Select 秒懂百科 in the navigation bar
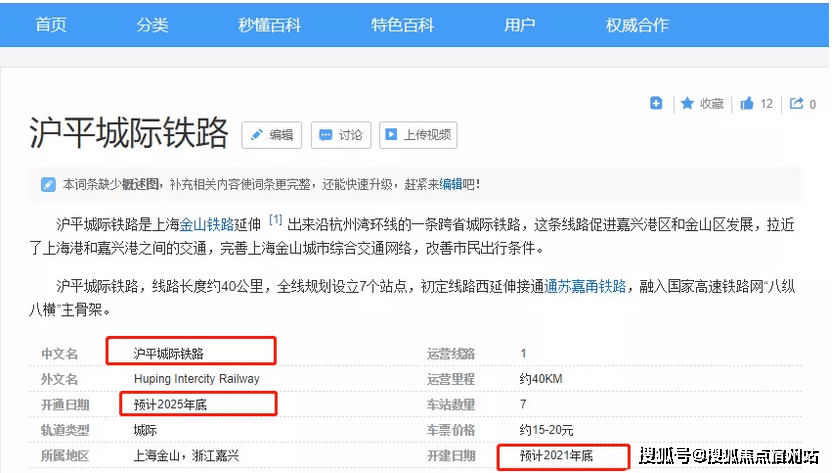Viewport: 835px width, 473px height. tap(269, 25)
